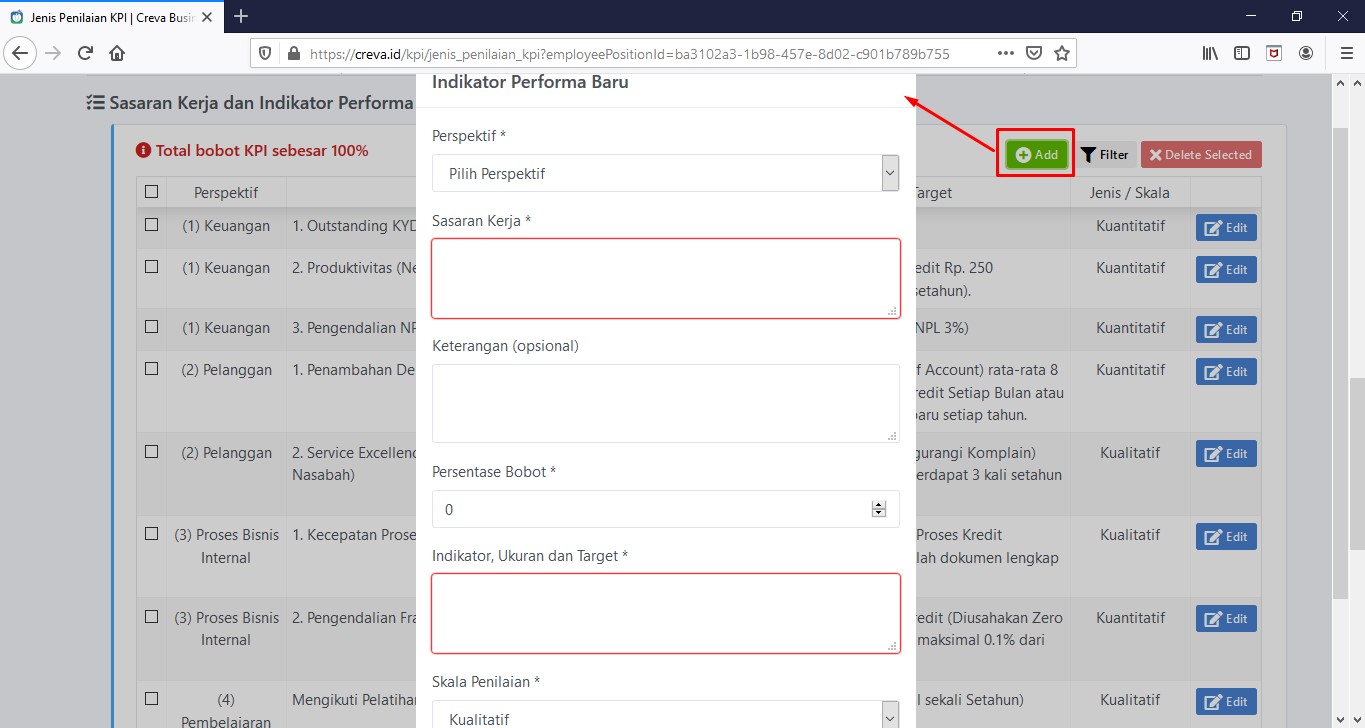1365x728 pixels.
Task: Click the Perspektif column header
Action: coord(226,192)
